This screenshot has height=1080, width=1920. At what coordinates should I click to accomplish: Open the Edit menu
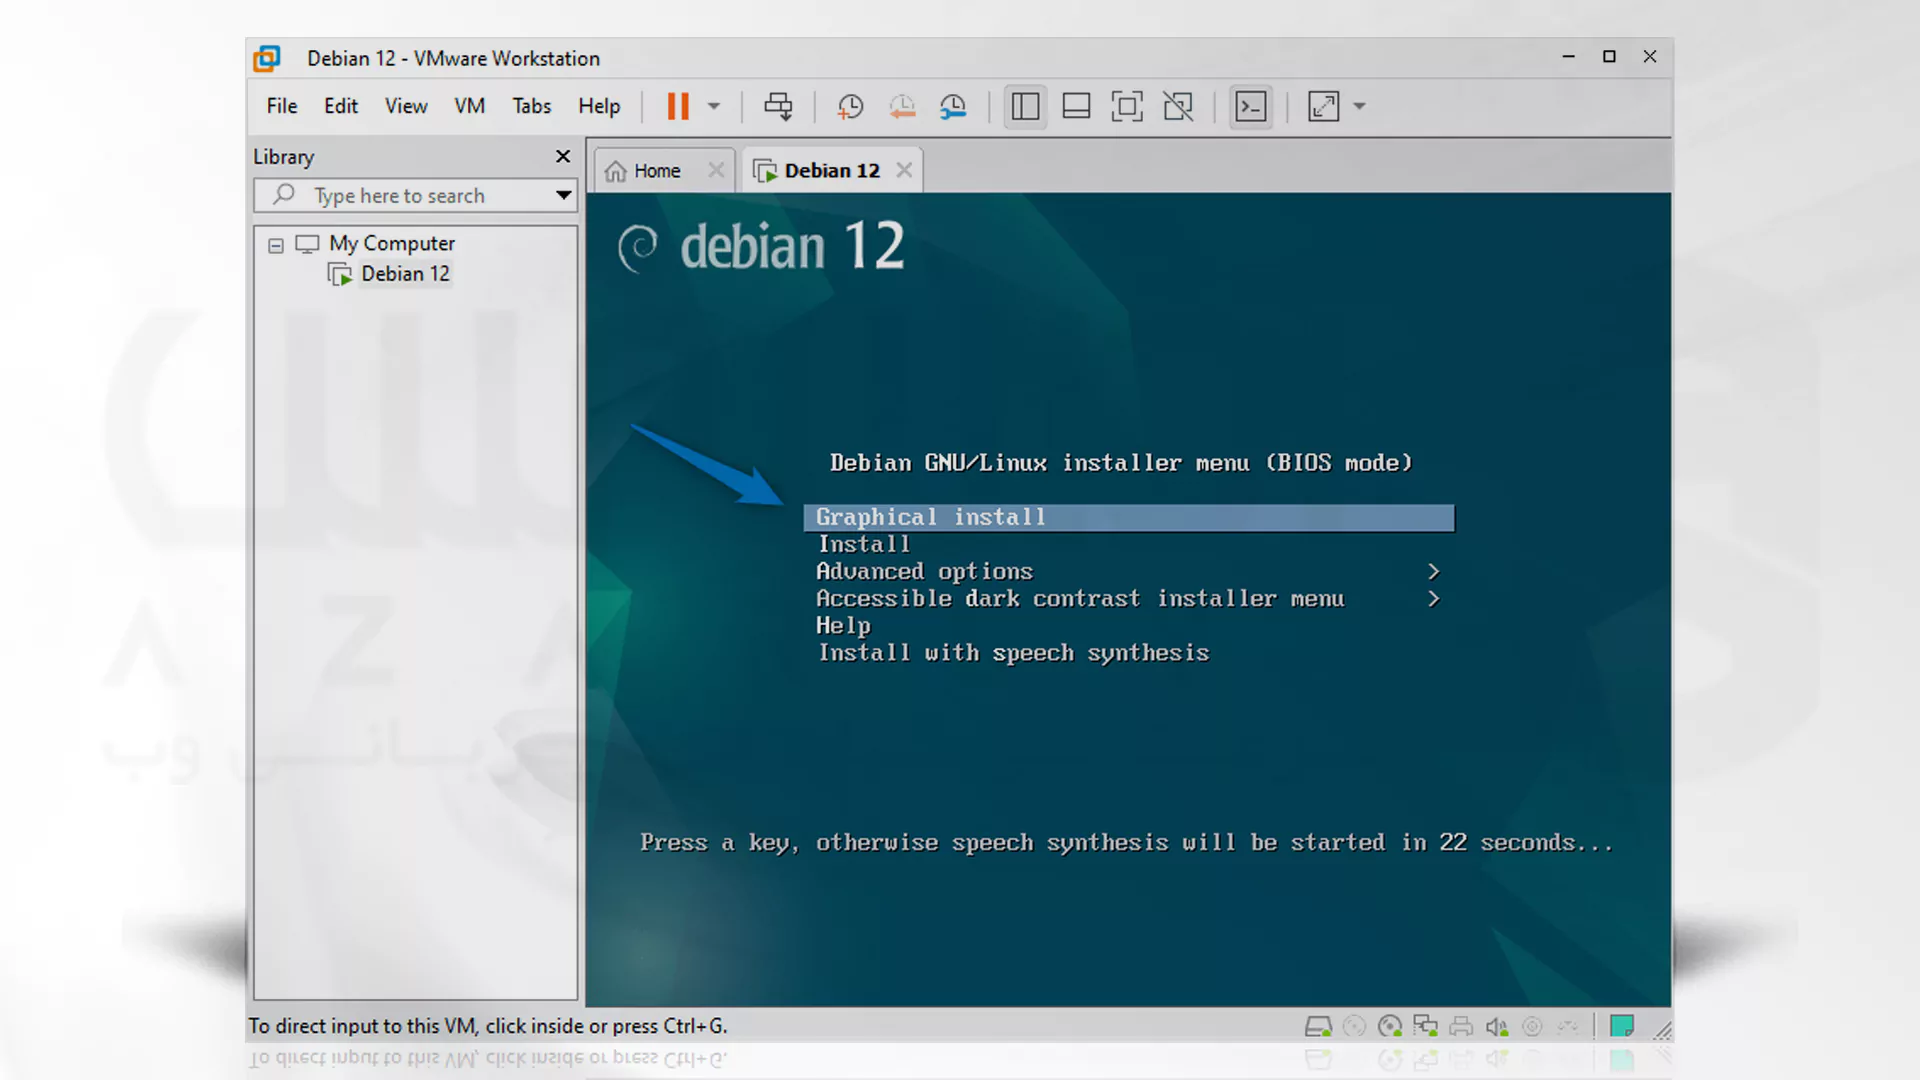coord(341,106)
